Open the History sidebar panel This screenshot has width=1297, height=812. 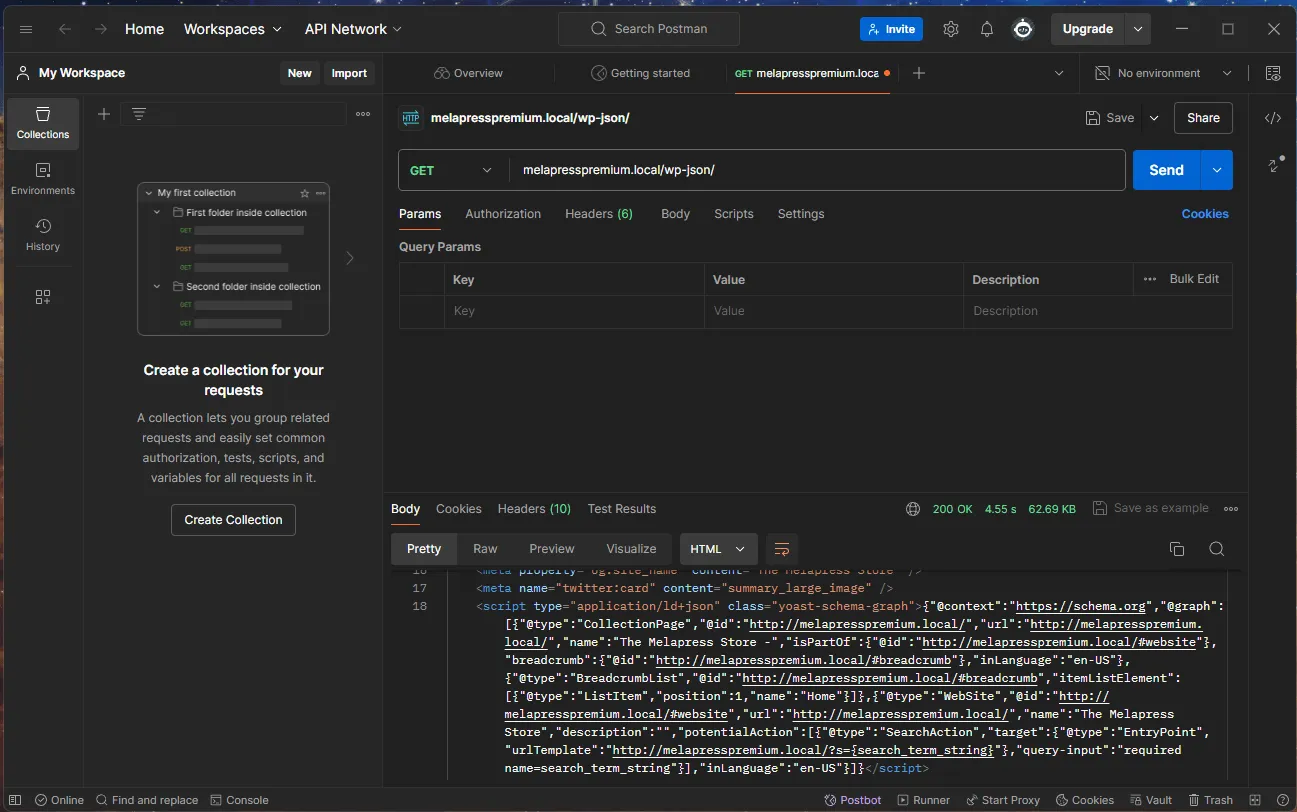(x=43, y=235)
